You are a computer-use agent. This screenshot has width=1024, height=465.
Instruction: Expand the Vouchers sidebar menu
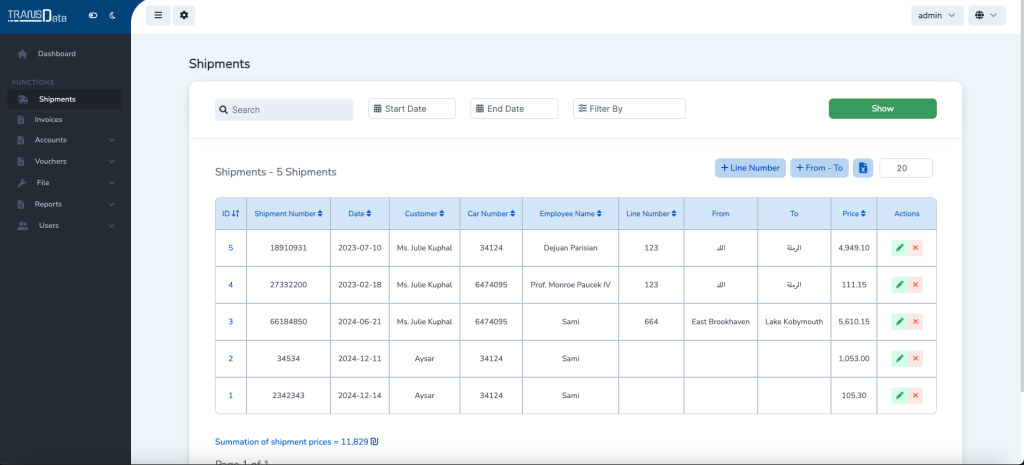pos(64,161)
